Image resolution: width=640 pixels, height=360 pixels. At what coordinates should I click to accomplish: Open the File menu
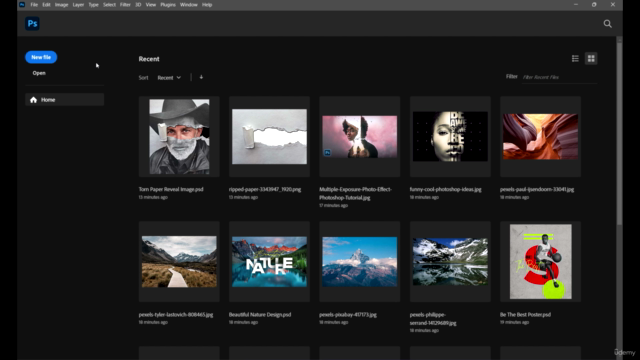click(34, 4)
